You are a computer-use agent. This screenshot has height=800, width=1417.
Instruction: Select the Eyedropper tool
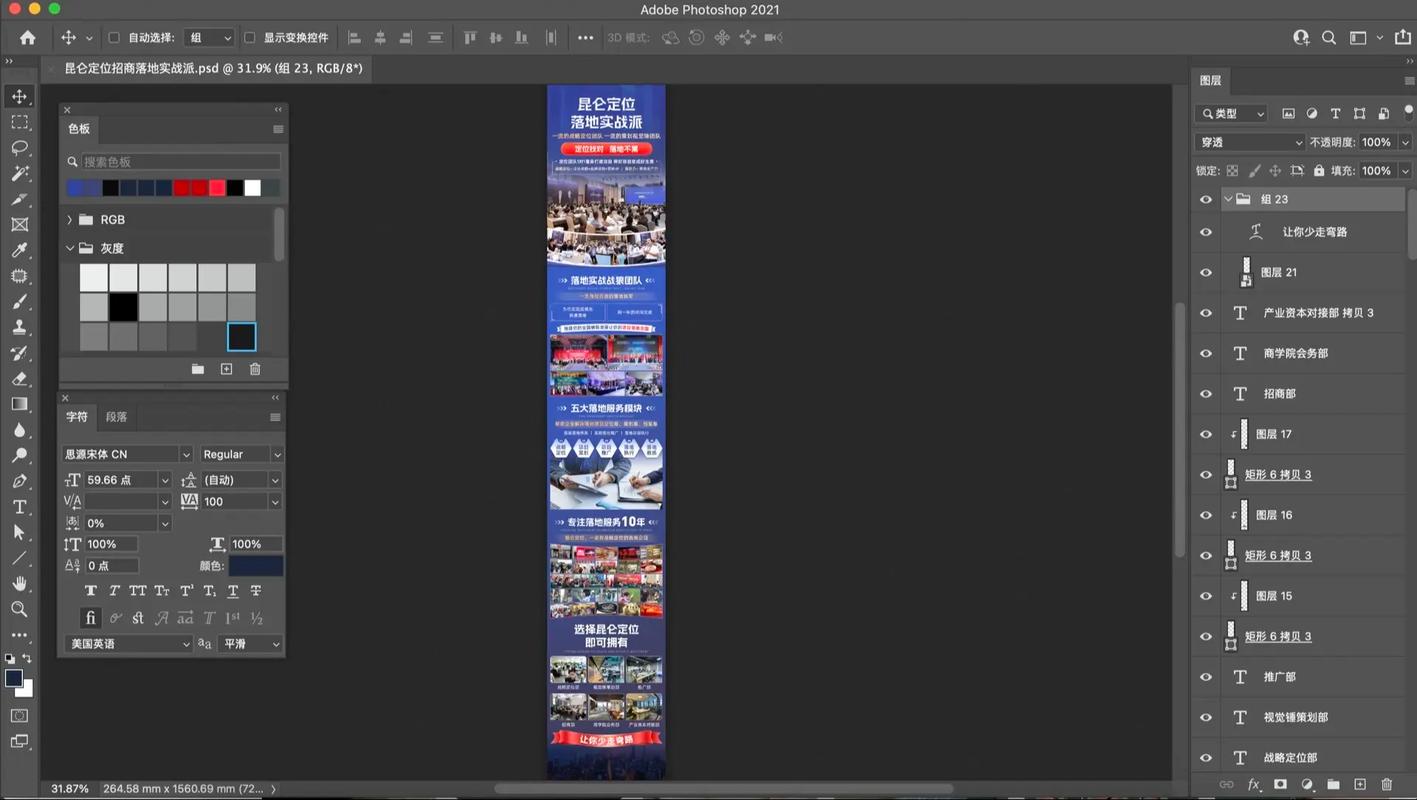pos(19,250)
